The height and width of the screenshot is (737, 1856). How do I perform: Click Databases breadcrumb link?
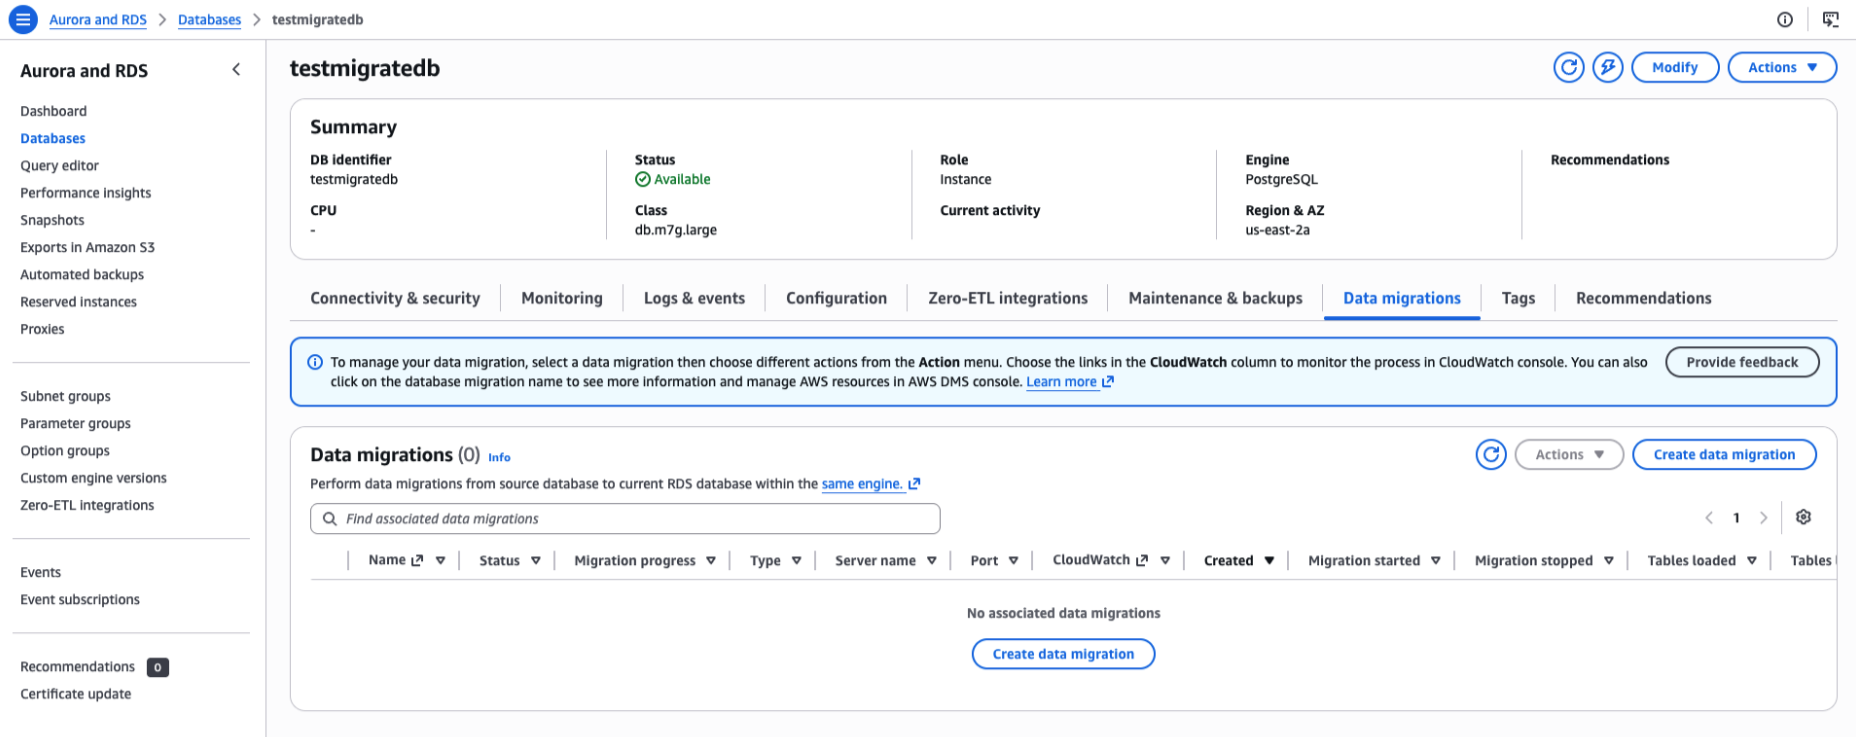[209, 20]
